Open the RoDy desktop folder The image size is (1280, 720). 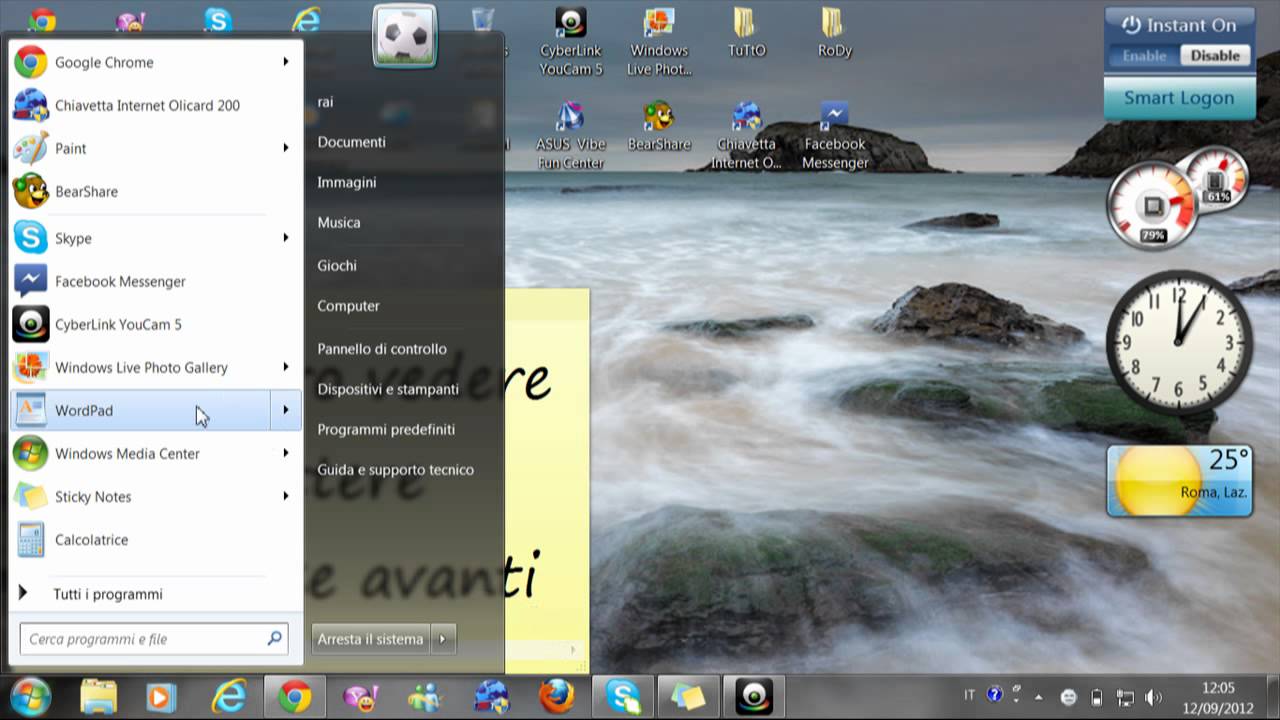tap(834, 32)
